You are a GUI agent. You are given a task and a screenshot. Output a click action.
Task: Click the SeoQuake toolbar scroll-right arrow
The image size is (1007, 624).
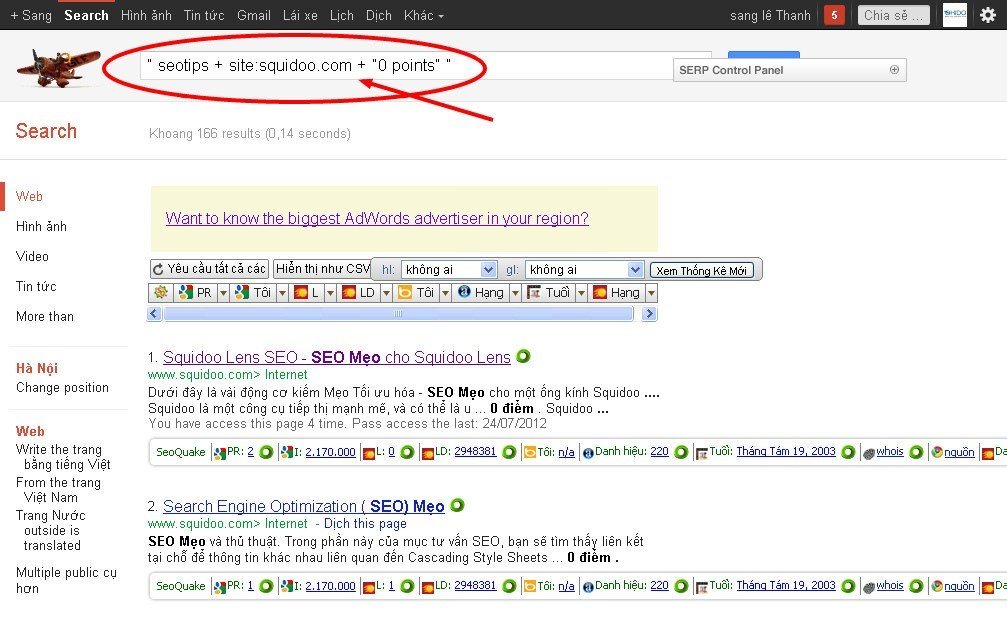point(649,313)
